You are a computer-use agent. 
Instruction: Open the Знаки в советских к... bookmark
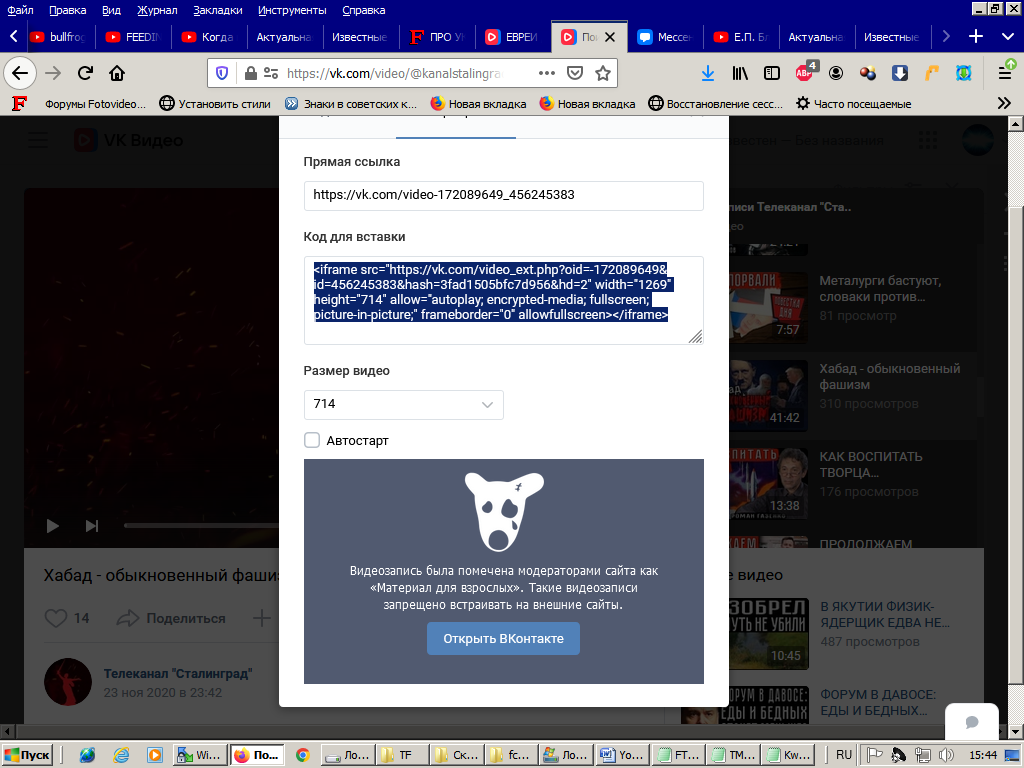tap(351, 103)
